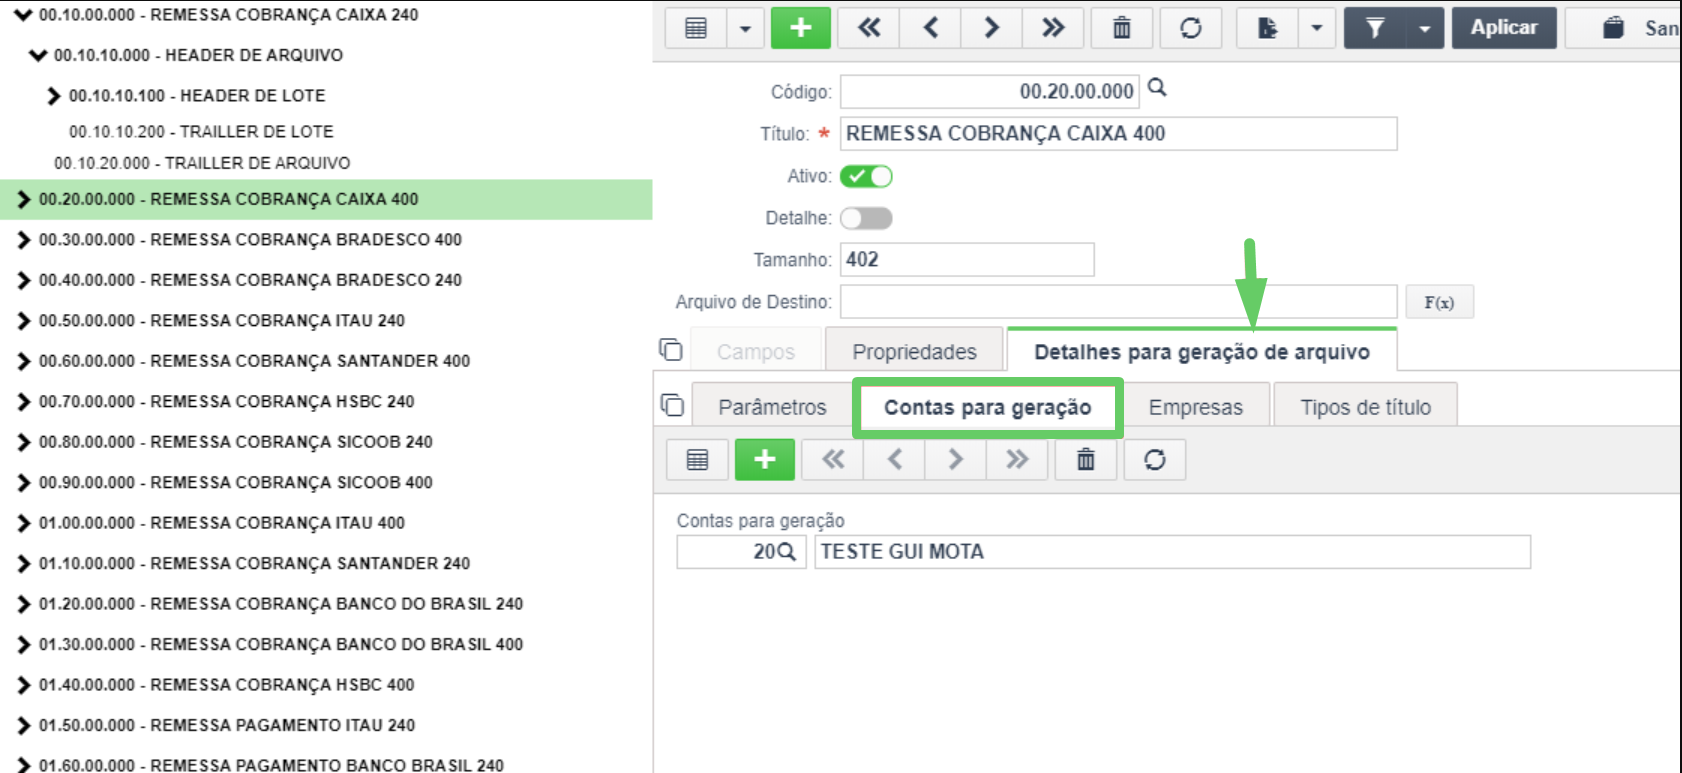
Task: Click the filter funnel icon
Action: tap(1375, 28)
